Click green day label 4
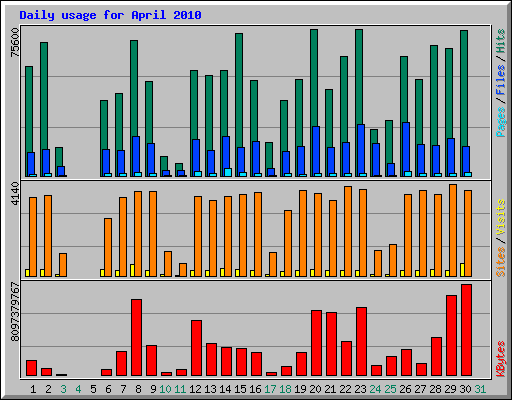Image resolution: width=512 pixels, height=400 pixels. pyautogui.click(x=78, y=389)
